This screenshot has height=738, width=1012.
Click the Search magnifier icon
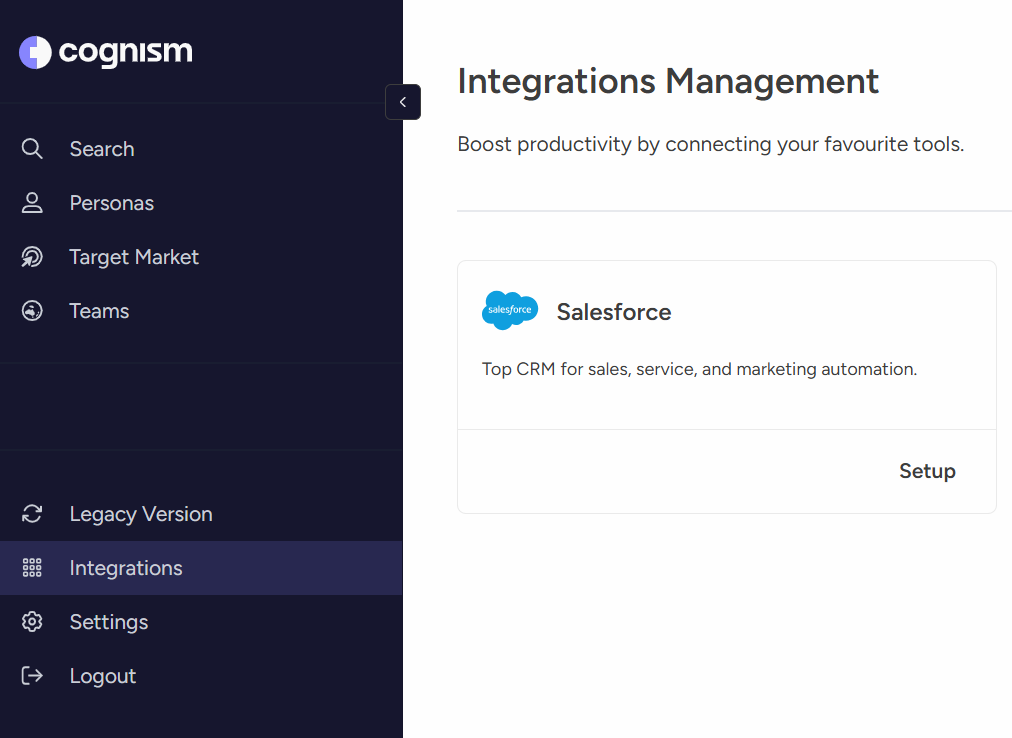click(x=32, y=149)
